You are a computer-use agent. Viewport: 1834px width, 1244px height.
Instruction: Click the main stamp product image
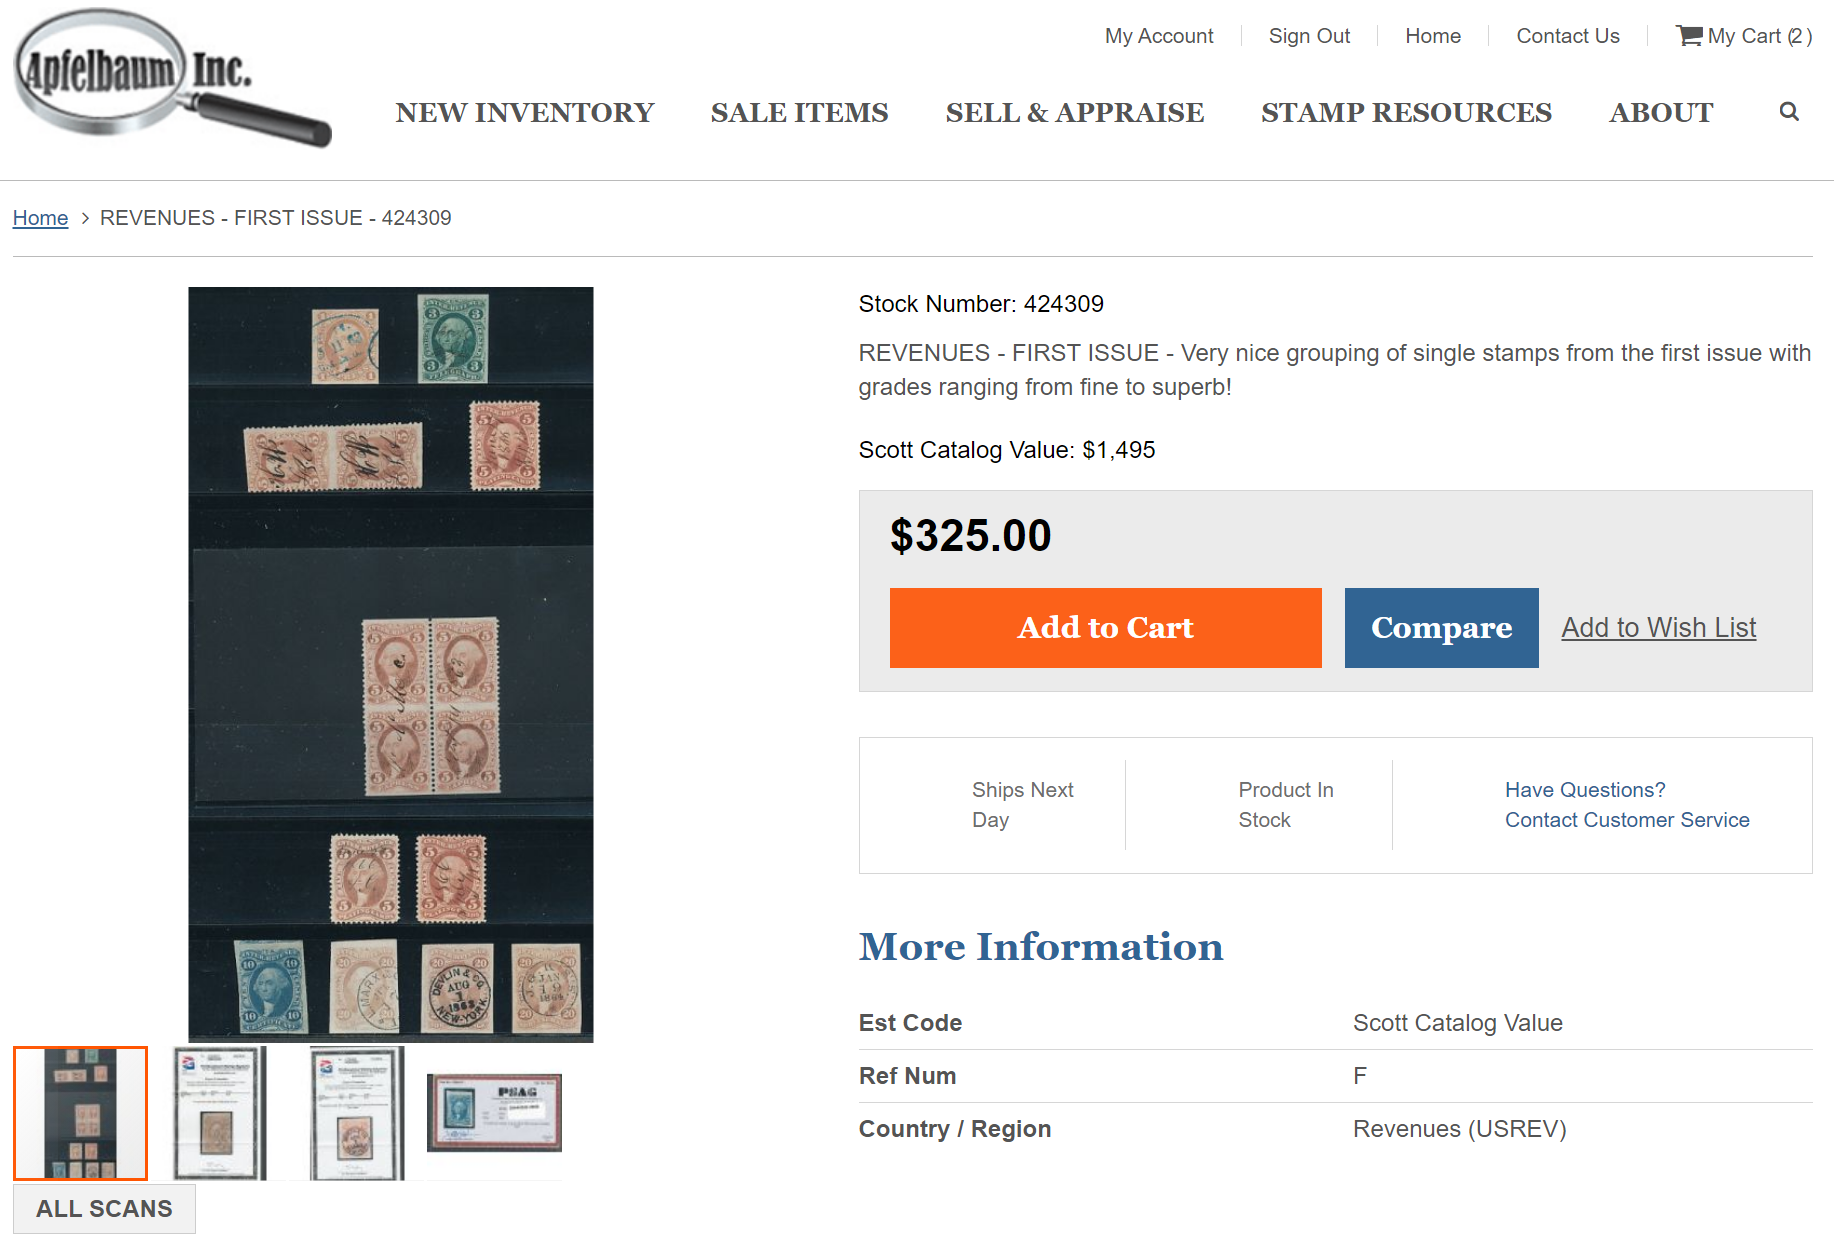(x=390, y=664)
